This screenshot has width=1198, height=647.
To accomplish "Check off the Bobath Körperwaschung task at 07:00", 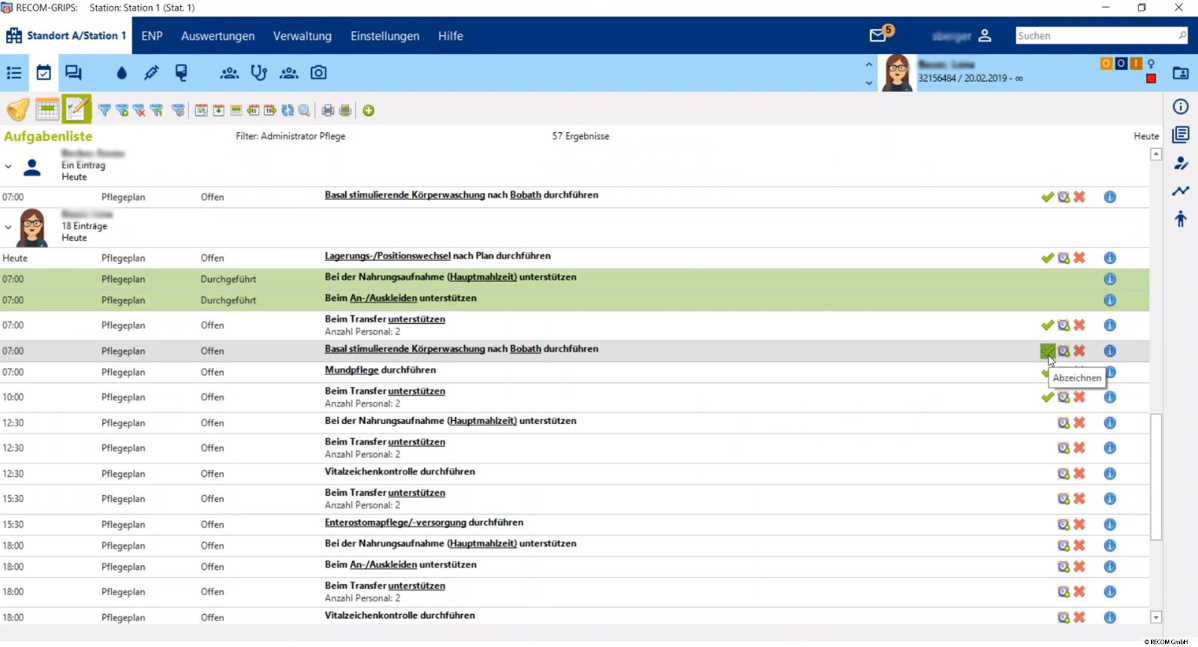I will tap(1047, 351).
